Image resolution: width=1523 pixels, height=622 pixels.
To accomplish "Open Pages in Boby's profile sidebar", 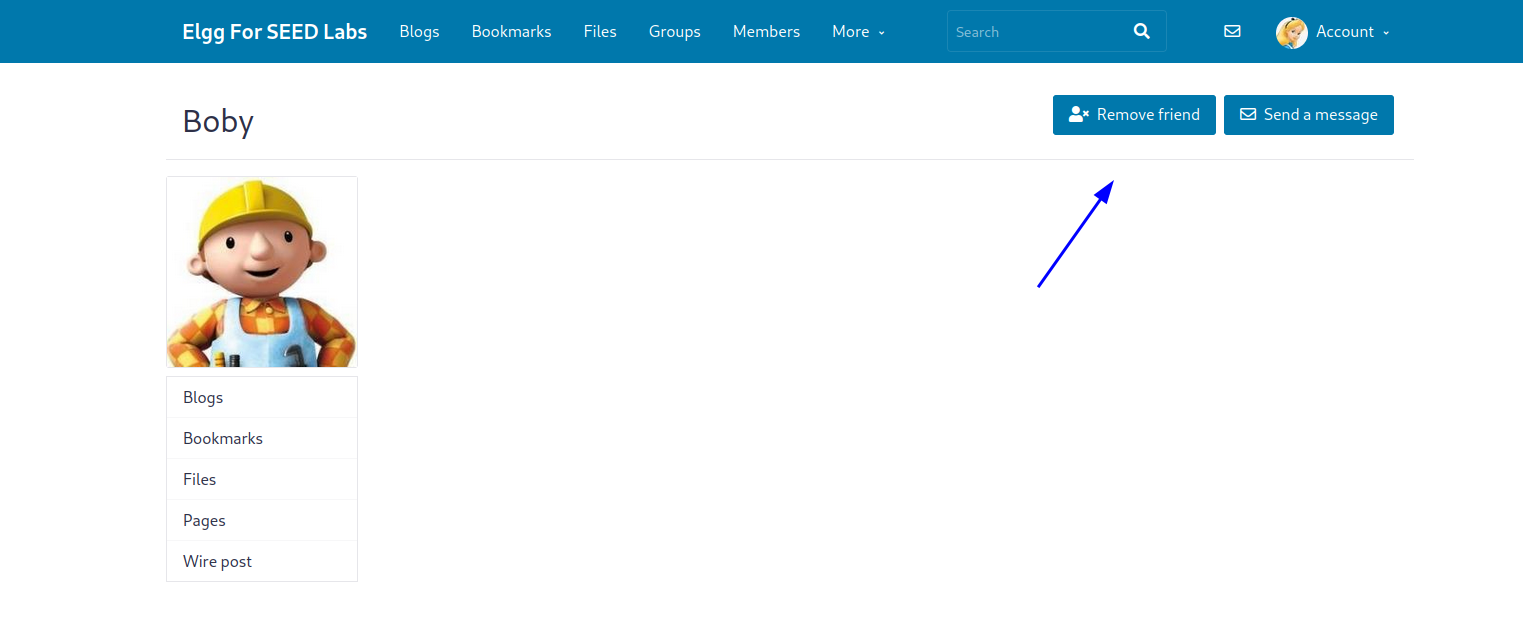I will point(262,520).
